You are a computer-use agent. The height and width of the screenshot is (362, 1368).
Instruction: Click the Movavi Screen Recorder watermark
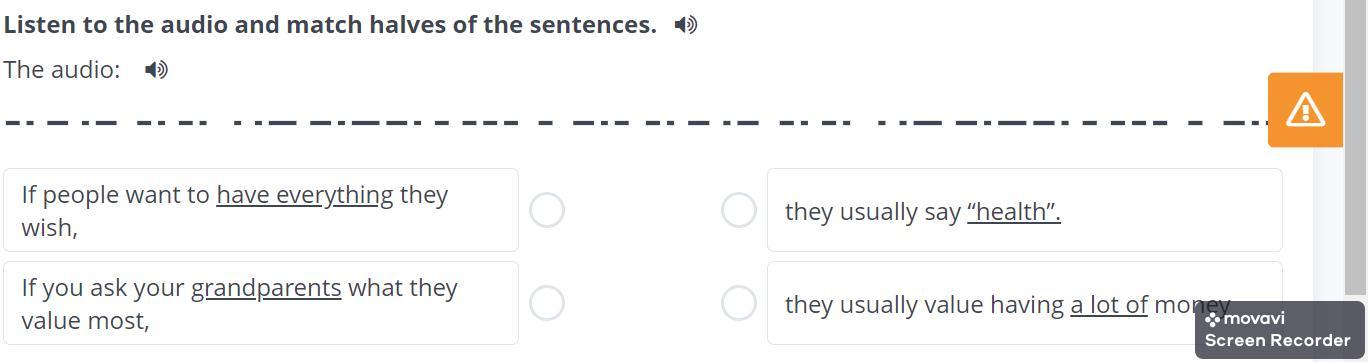click(1279, 330)
